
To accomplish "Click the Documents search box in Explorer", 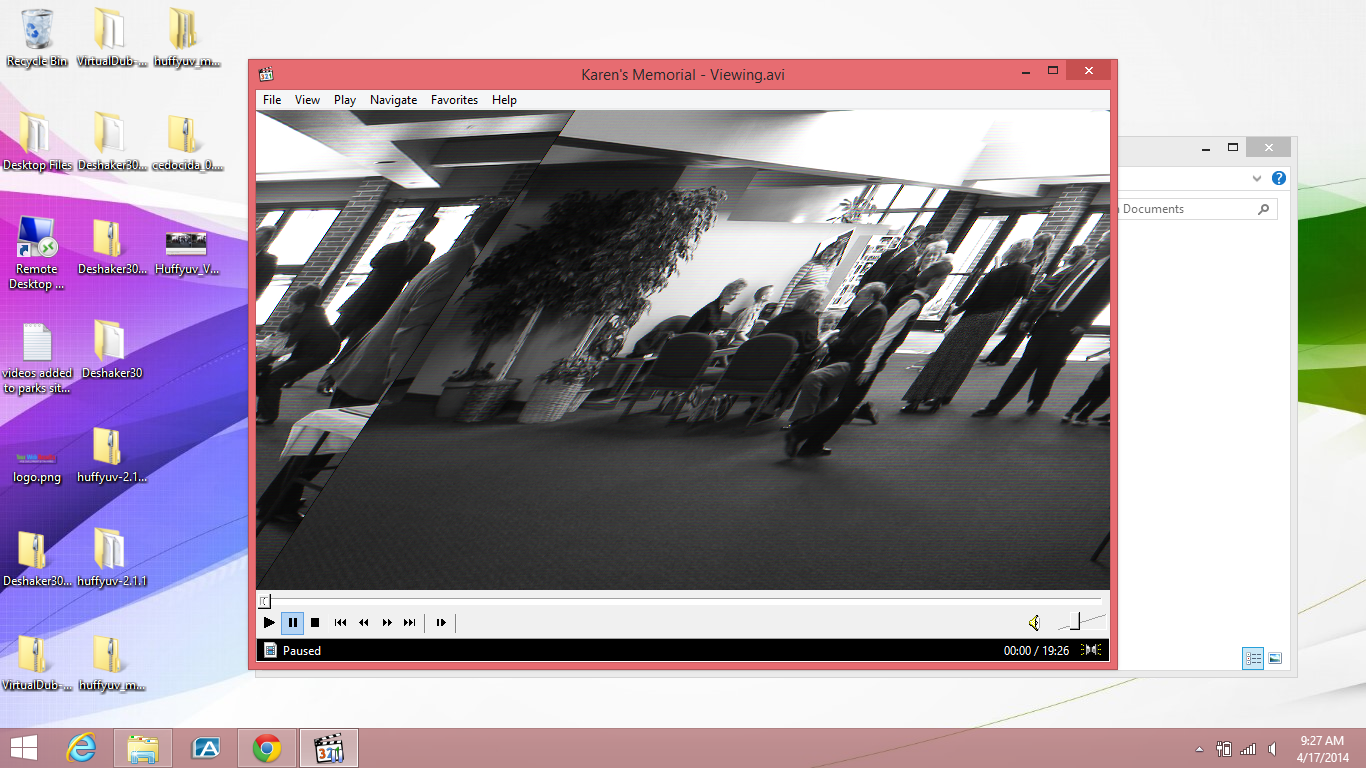I will coord(1196,209).
